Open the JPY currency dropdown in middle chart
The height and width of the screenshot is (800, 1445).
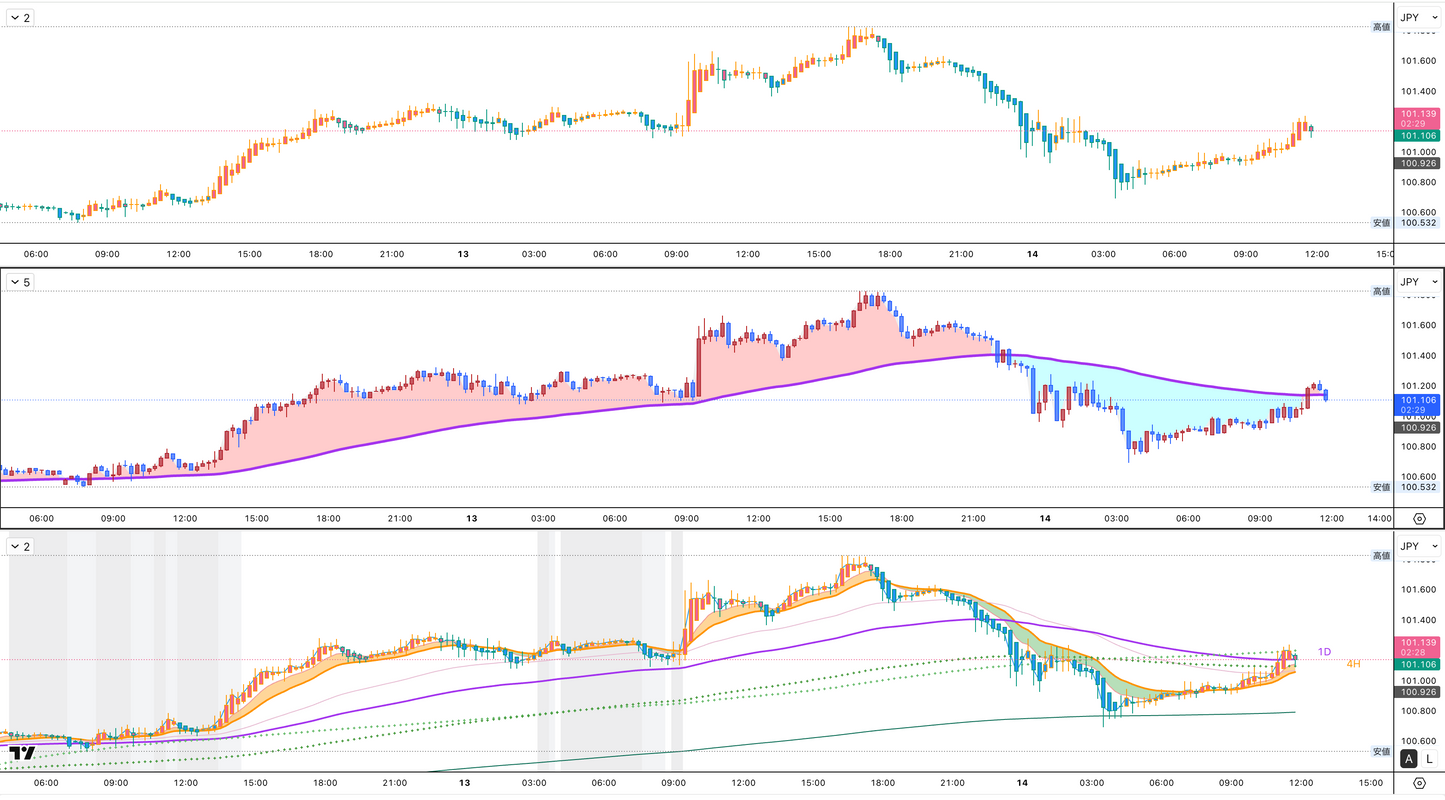(1418, 282)
